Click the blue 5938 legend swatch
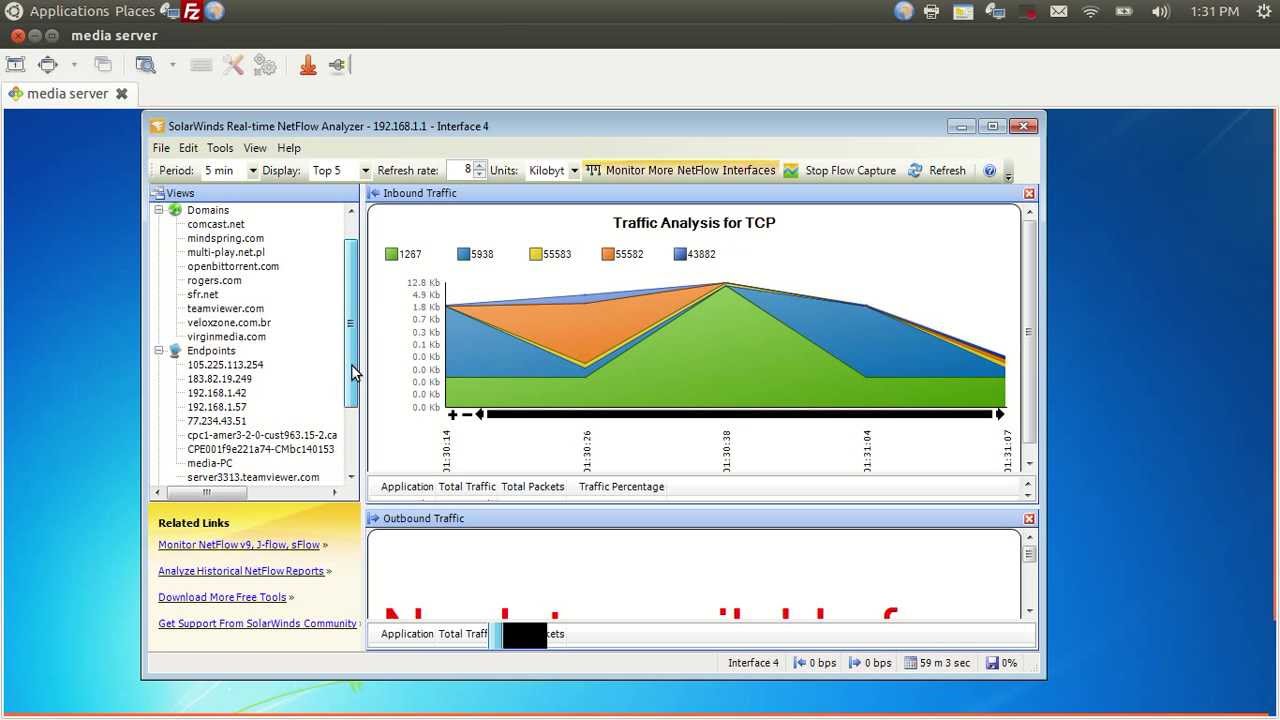Screen dimensions: 1280x720 coord(464,254)
